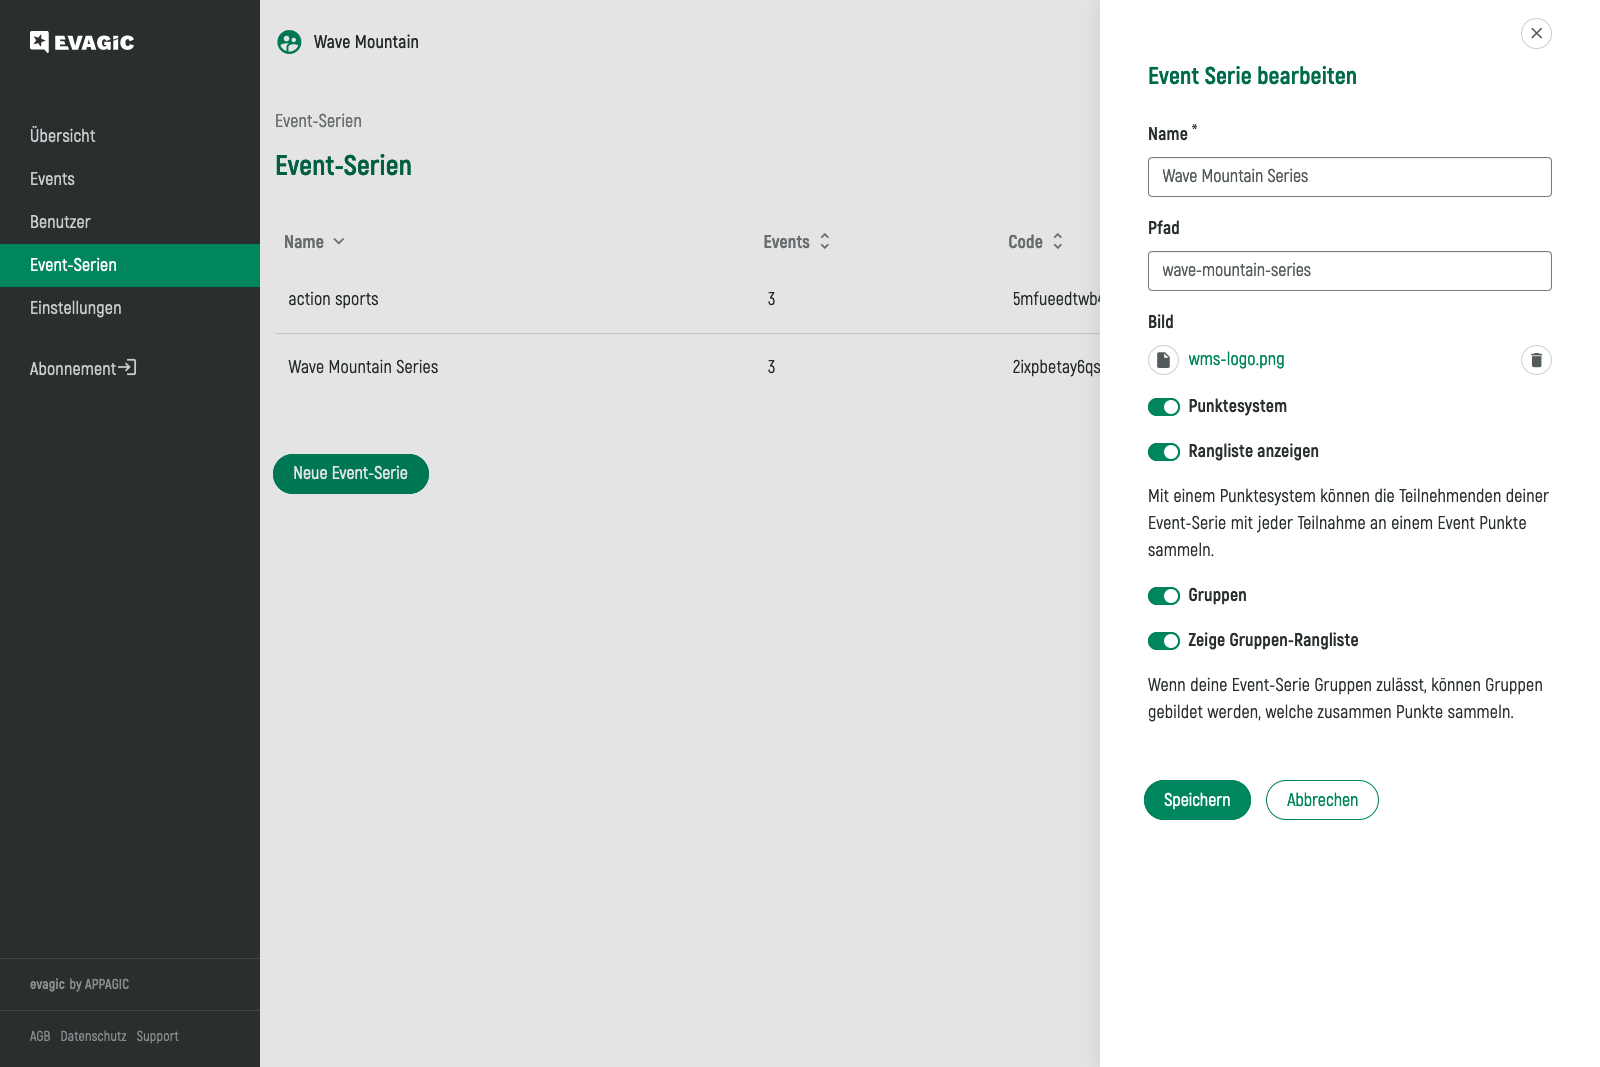
Task: Sort table by Name column chevron
Action: point(339,242)
